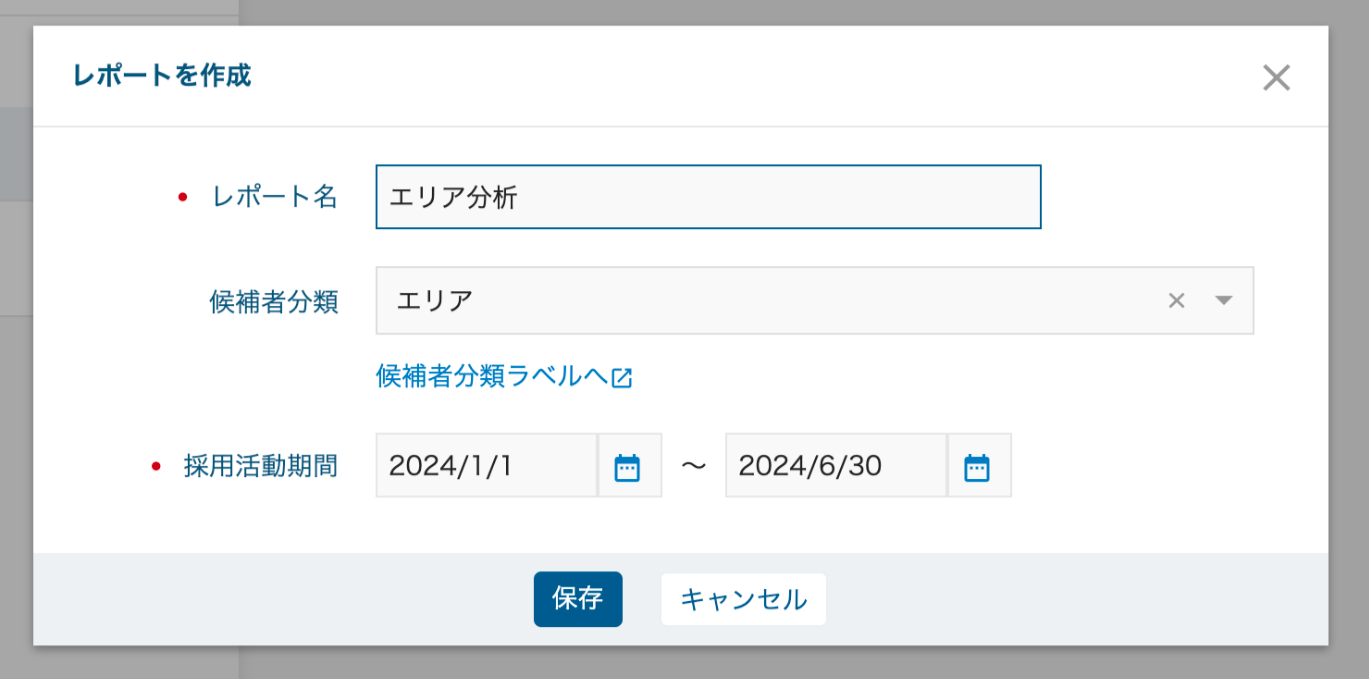The image size is (1369, 679).
Task: Click the 候補者分類 field label
Action: (273, 302)
